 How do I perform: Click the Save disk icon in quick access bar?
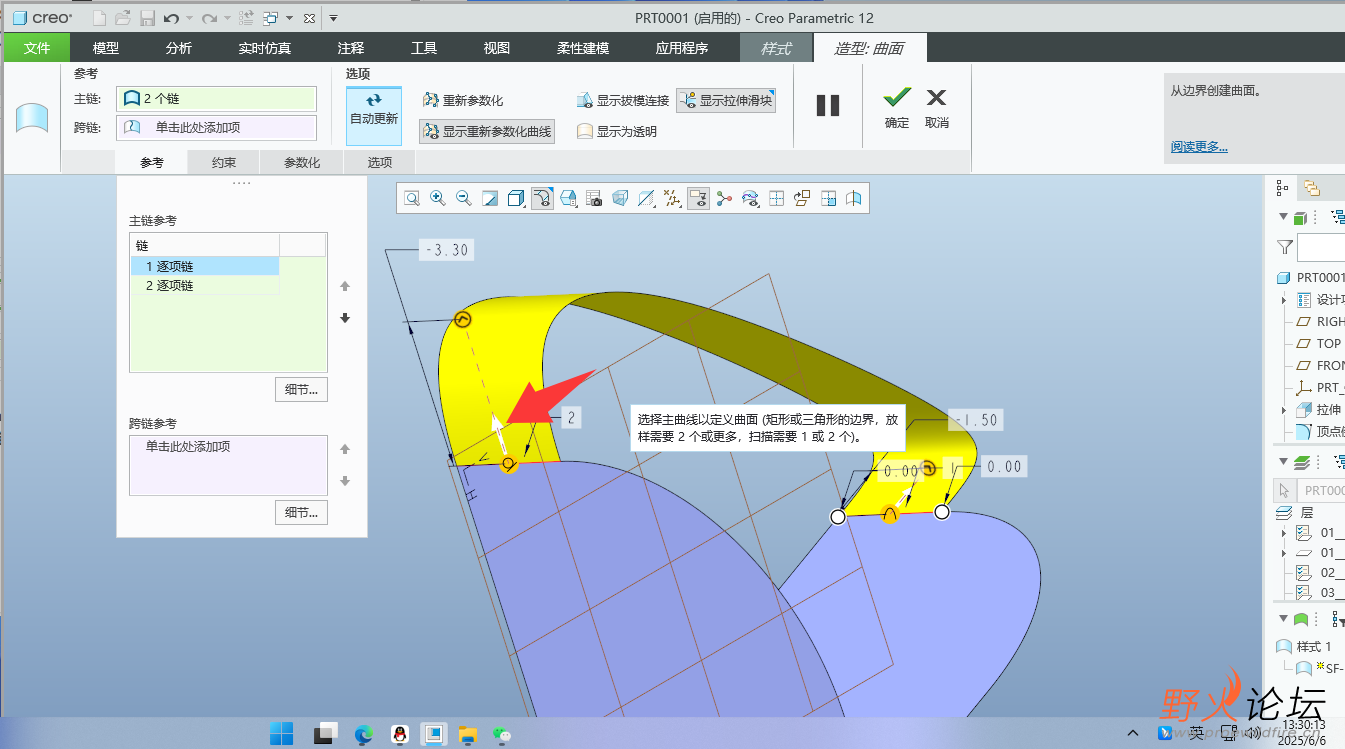point(147,18)
